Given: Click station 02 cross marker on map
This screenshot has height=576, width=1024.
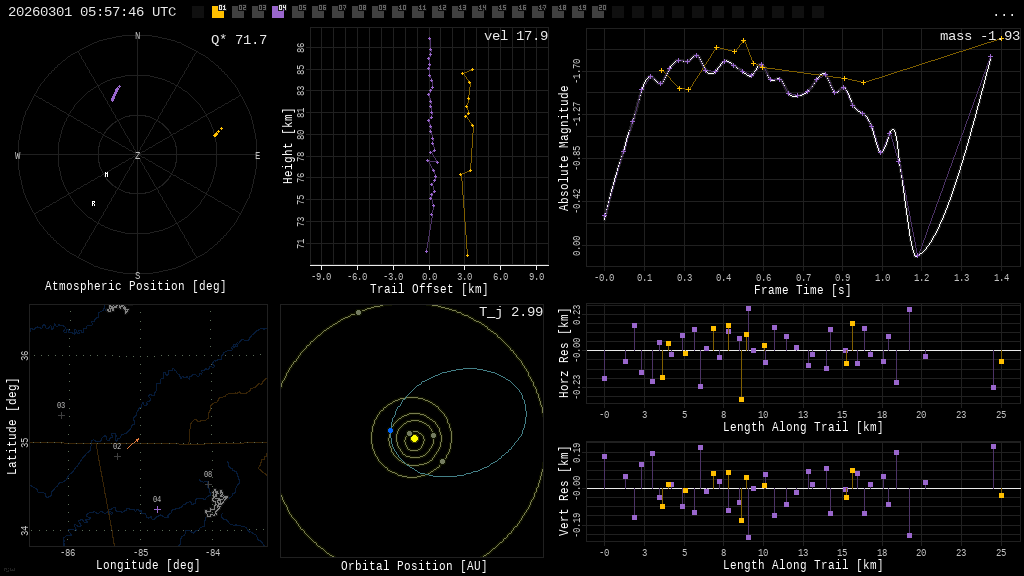Looking at the screenshot, I should [117, 456].
